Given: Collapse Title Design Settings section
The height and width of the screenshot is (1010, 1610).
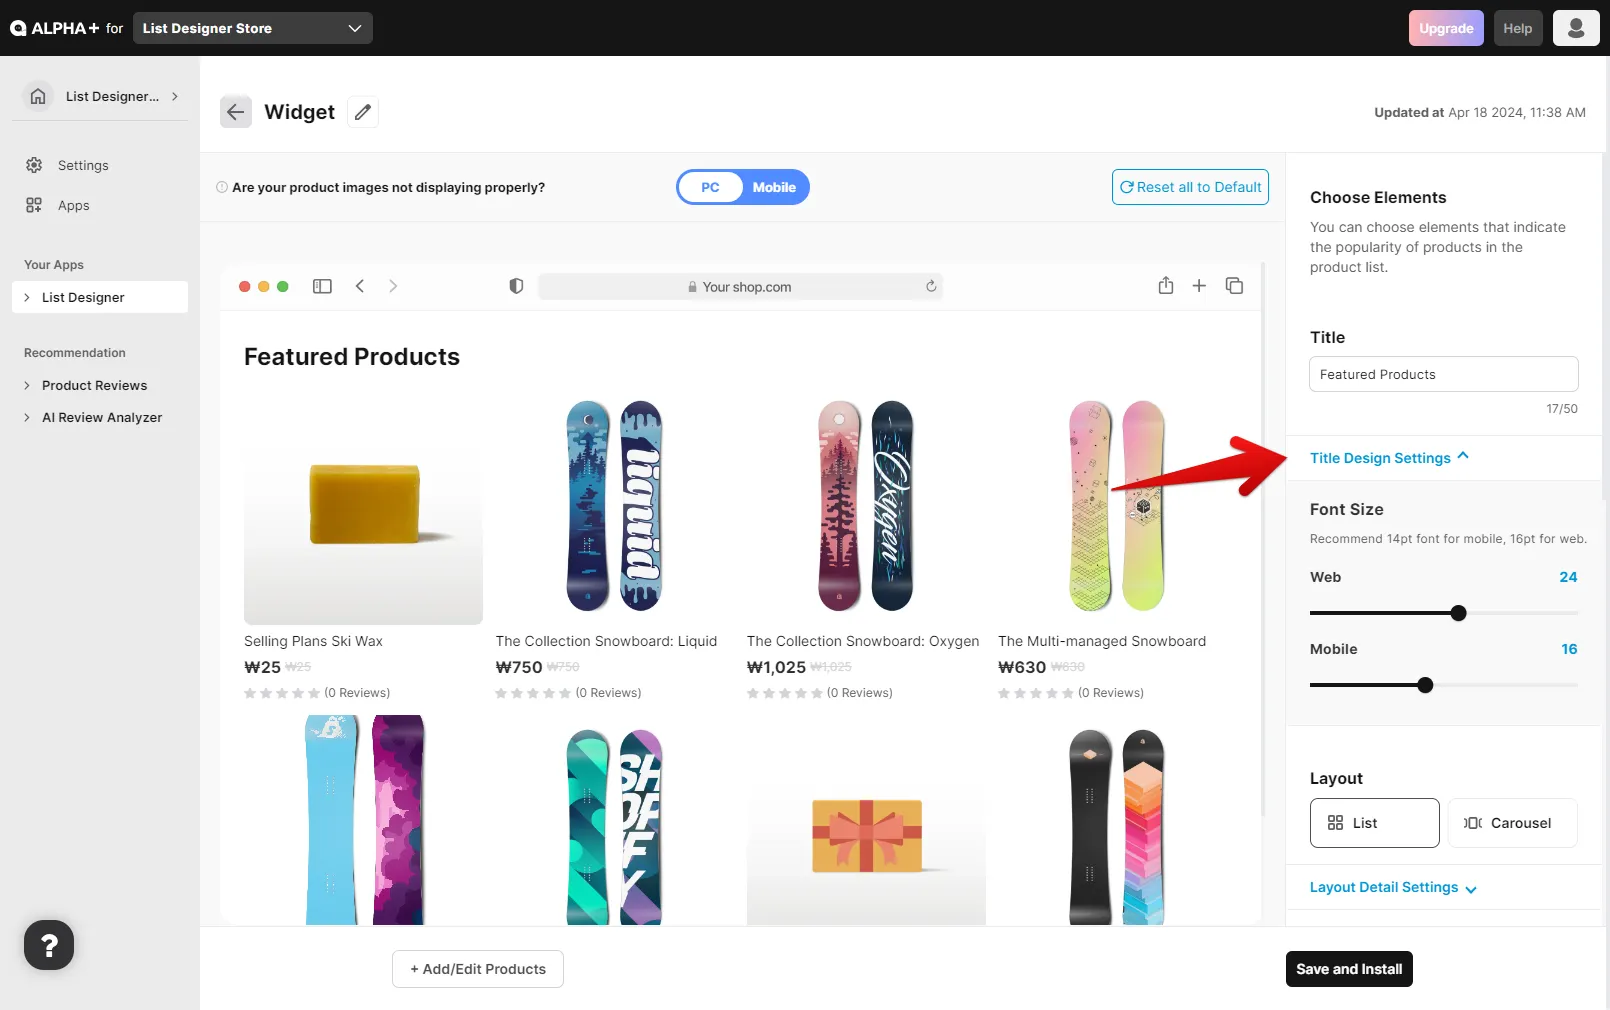Looking at the screenshot, I should (1388, 458).
